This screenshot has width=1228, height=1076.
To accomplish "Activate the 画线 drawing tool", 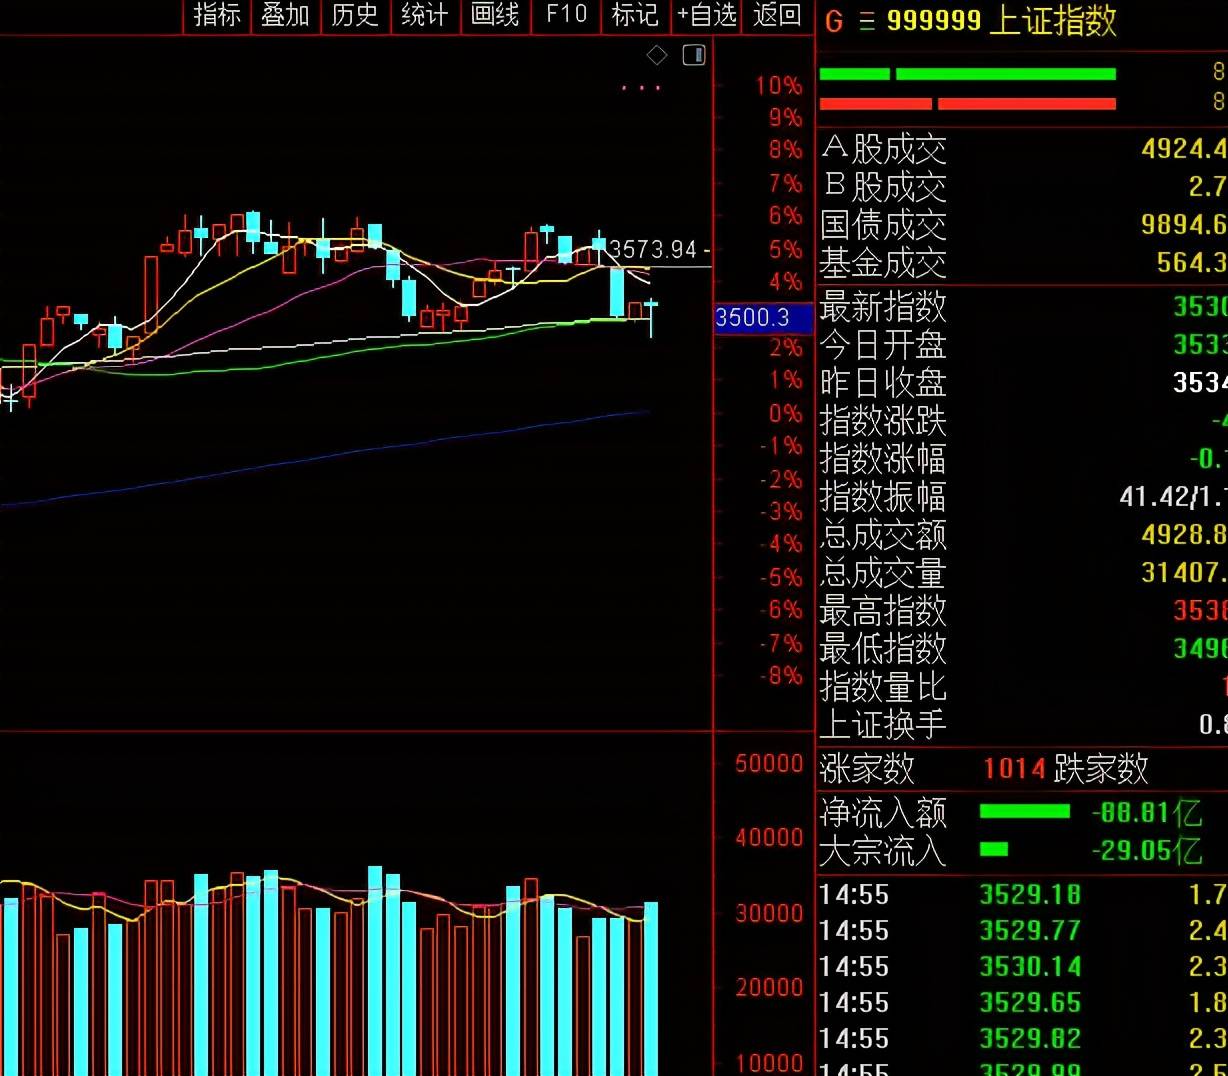I will point(495,15).
